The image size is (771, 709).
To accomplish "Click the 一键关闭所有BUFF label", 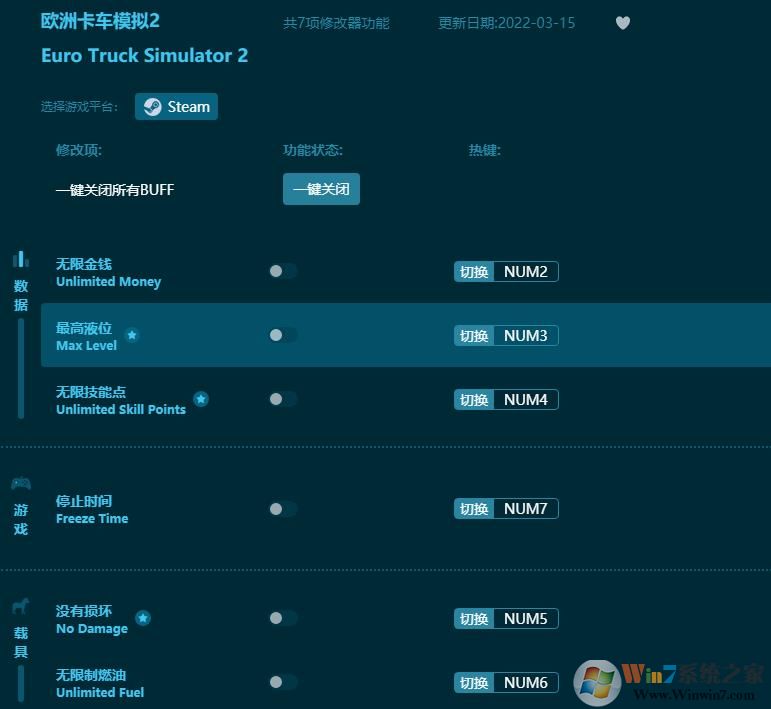I will 115,189.
